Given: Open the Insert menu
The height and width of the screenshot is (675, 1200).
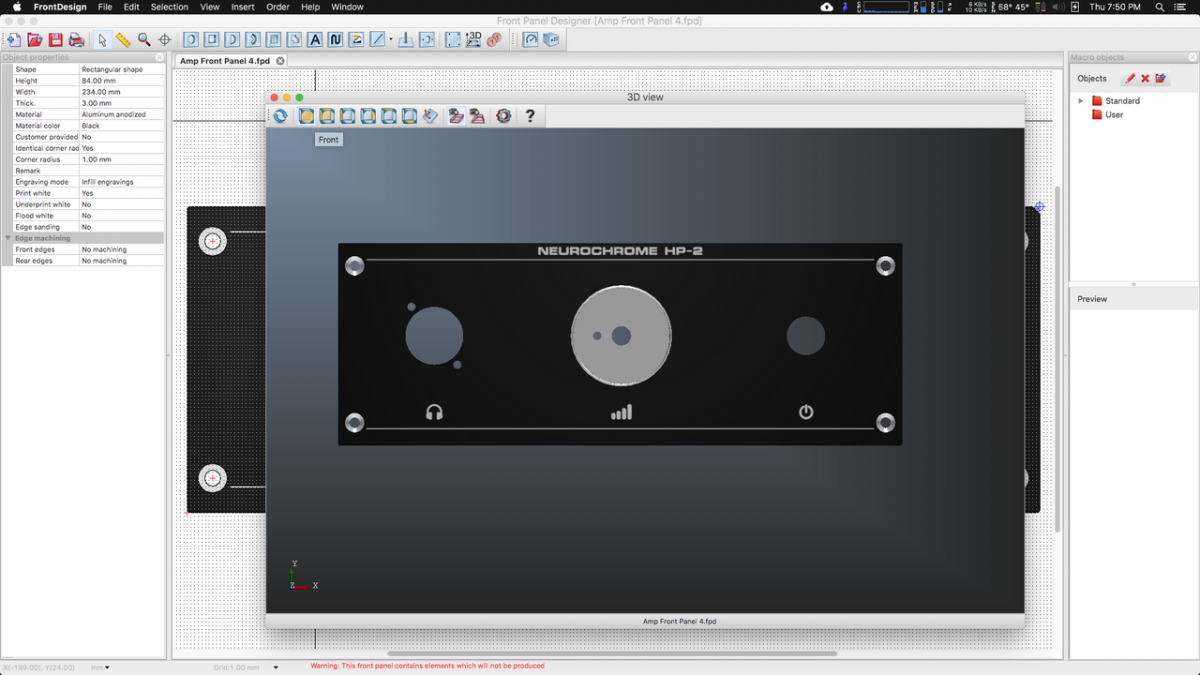Looking at the screenshot, I should click(242, 7).
